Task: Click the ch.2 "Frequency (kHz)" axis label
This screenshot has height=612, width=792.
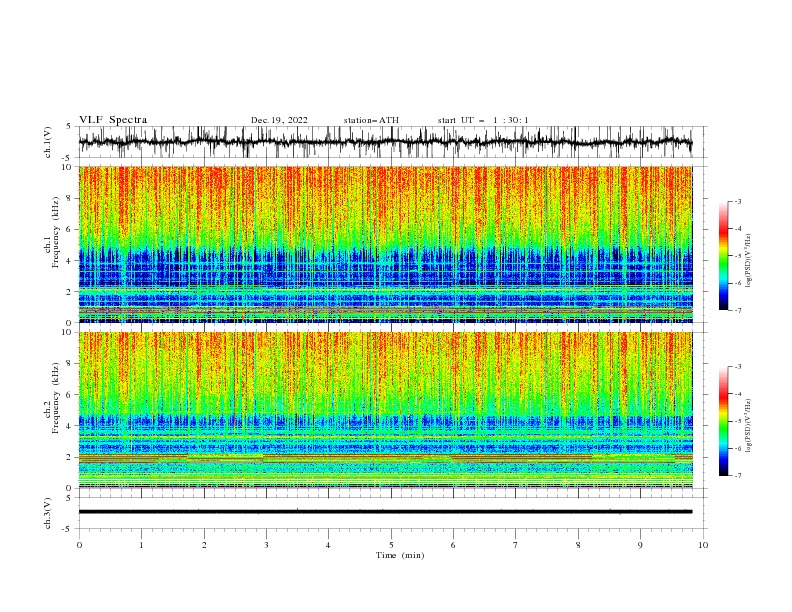Action: pos(56,398)
